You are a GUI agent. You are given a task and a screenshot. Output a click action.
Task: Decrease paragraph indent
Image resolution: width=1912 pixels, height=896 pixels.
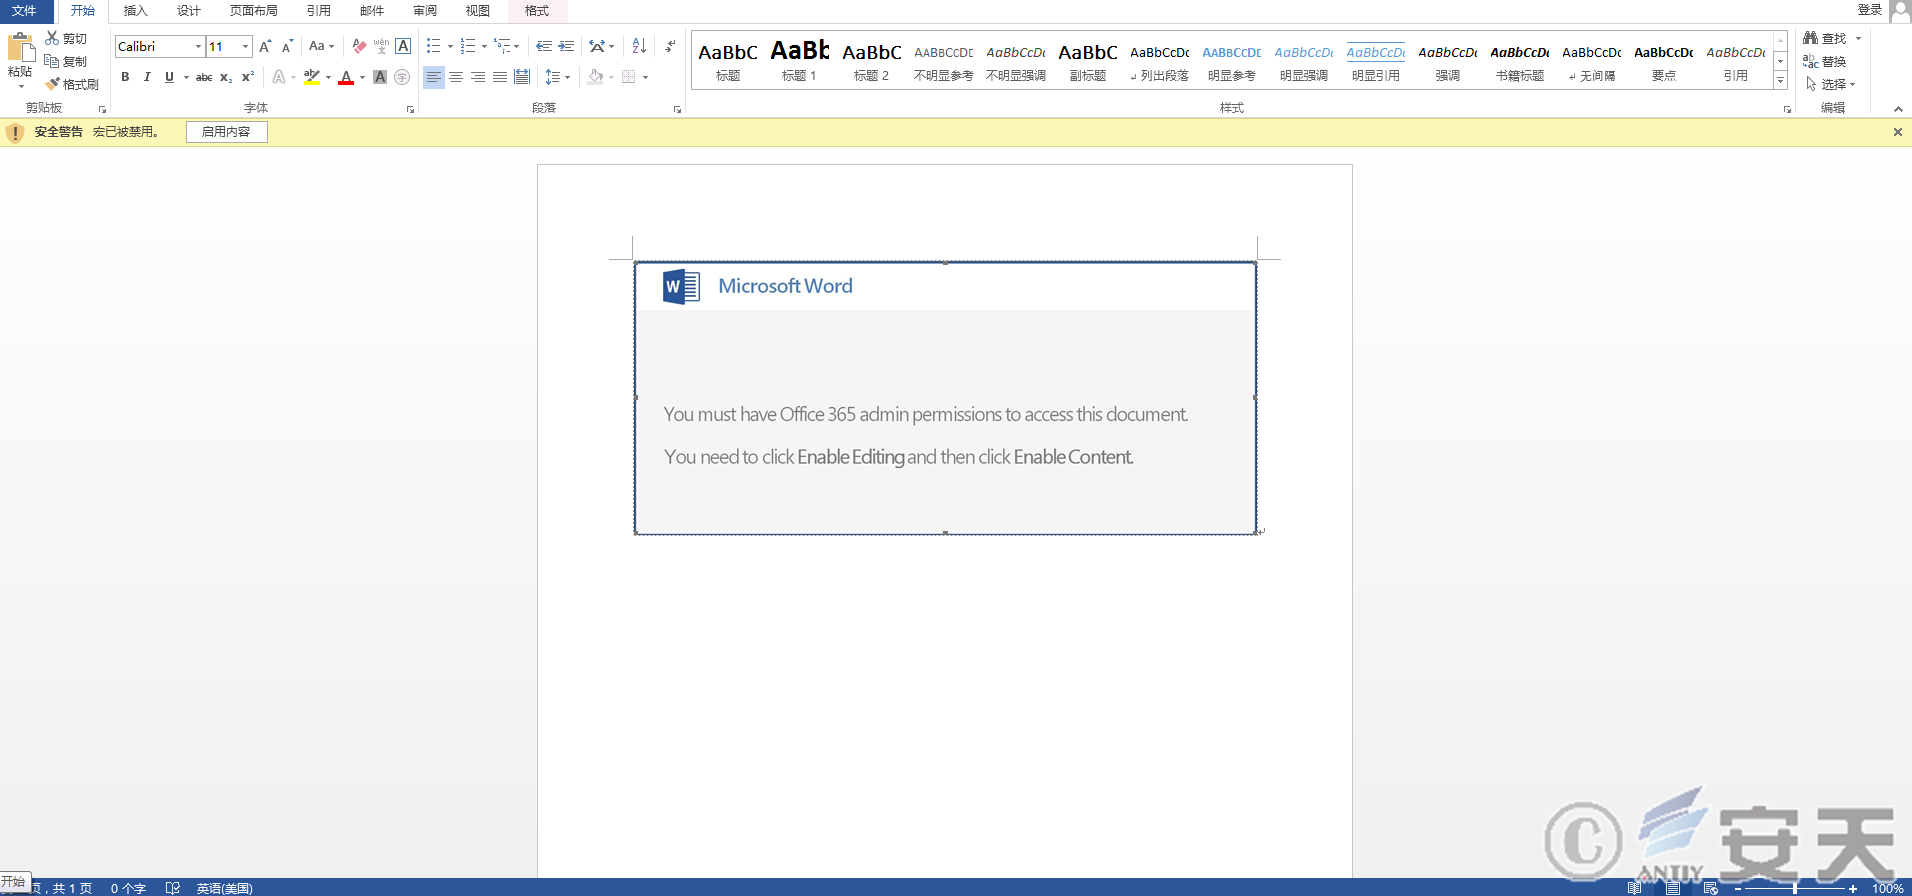tap(544, 46)
